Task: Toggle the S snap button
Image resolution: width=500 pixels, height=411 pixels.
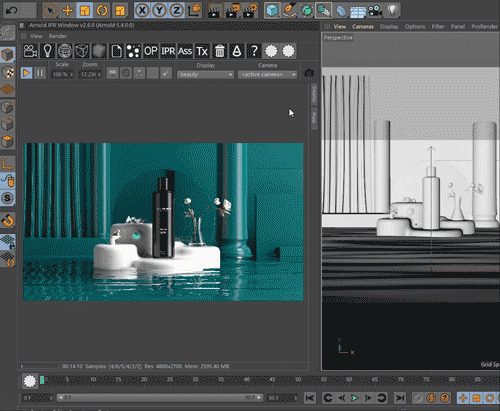Action: pyautogui.click(x=8, y=198)
